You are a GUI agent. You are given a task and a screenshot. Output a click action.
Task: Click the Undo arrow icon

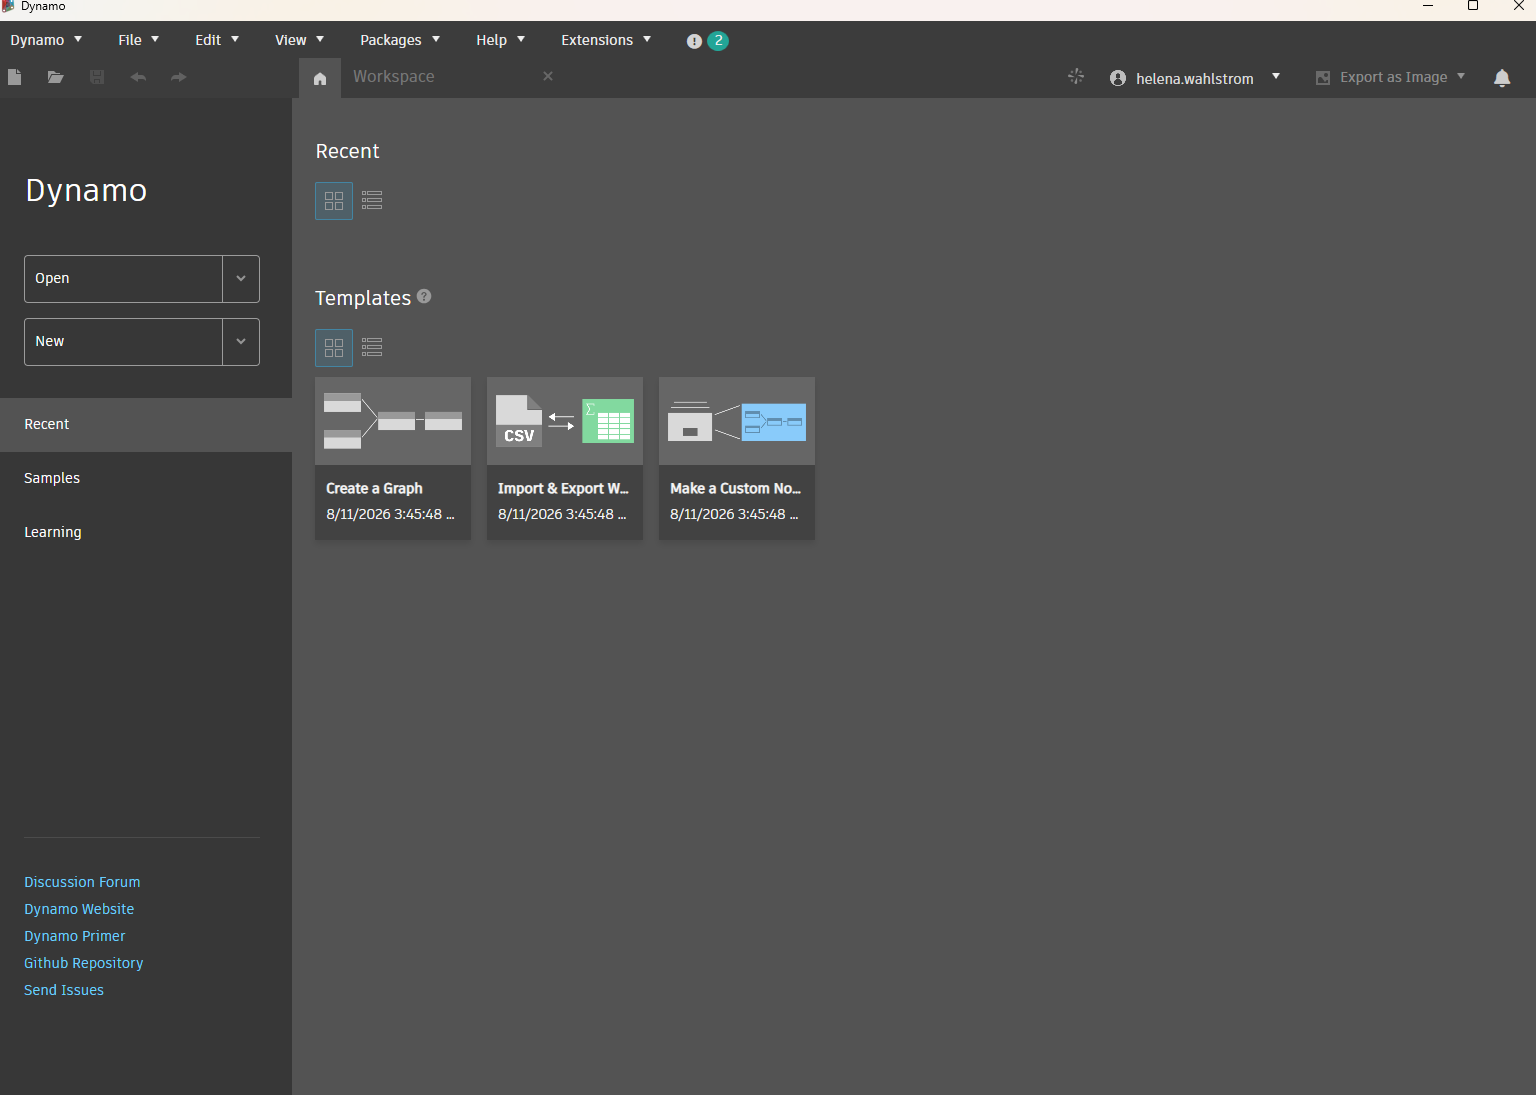(x=138, y=77)
